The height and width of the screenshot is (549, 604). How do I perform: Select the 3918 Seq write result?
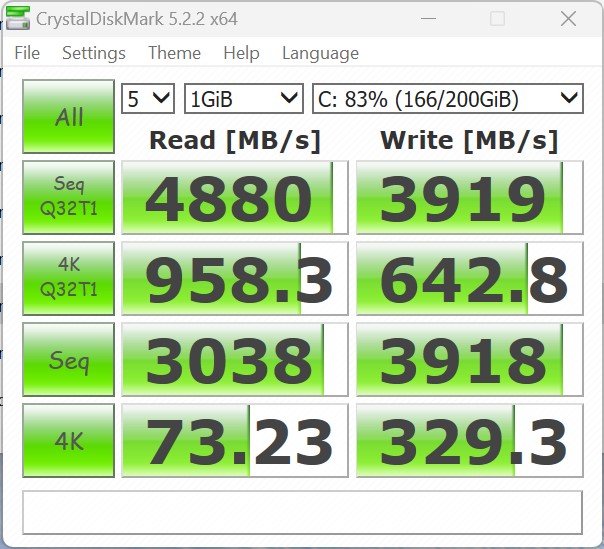[470, 359]
